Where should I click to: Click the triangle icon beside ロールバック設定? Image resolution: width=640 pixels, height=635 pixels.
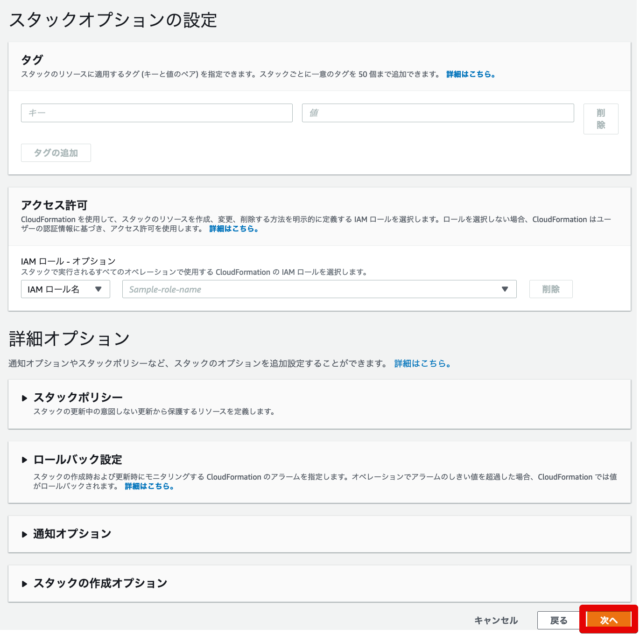coord(25,459)
